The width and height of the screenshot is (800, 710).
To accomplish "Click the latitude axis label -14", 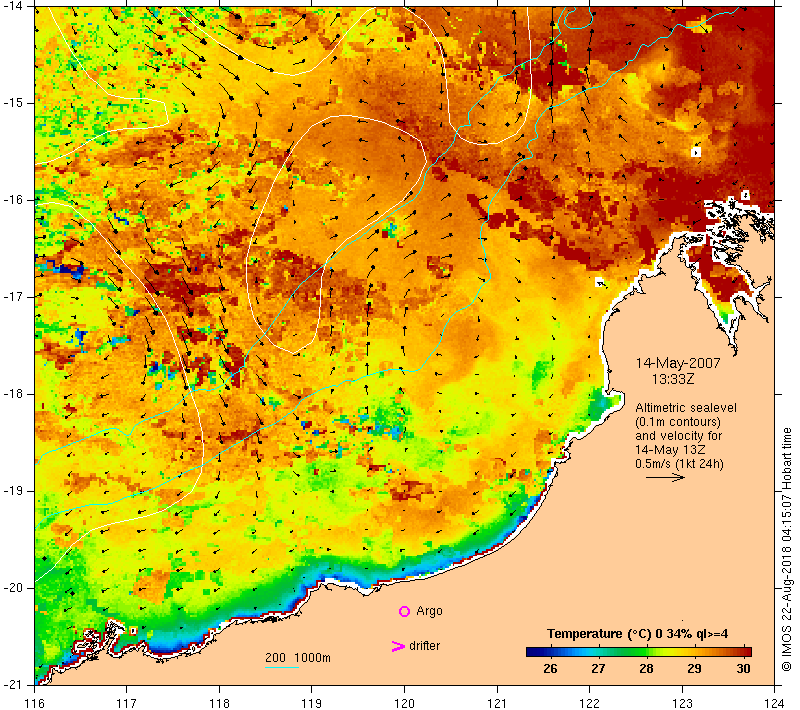I will click(13, 6).
